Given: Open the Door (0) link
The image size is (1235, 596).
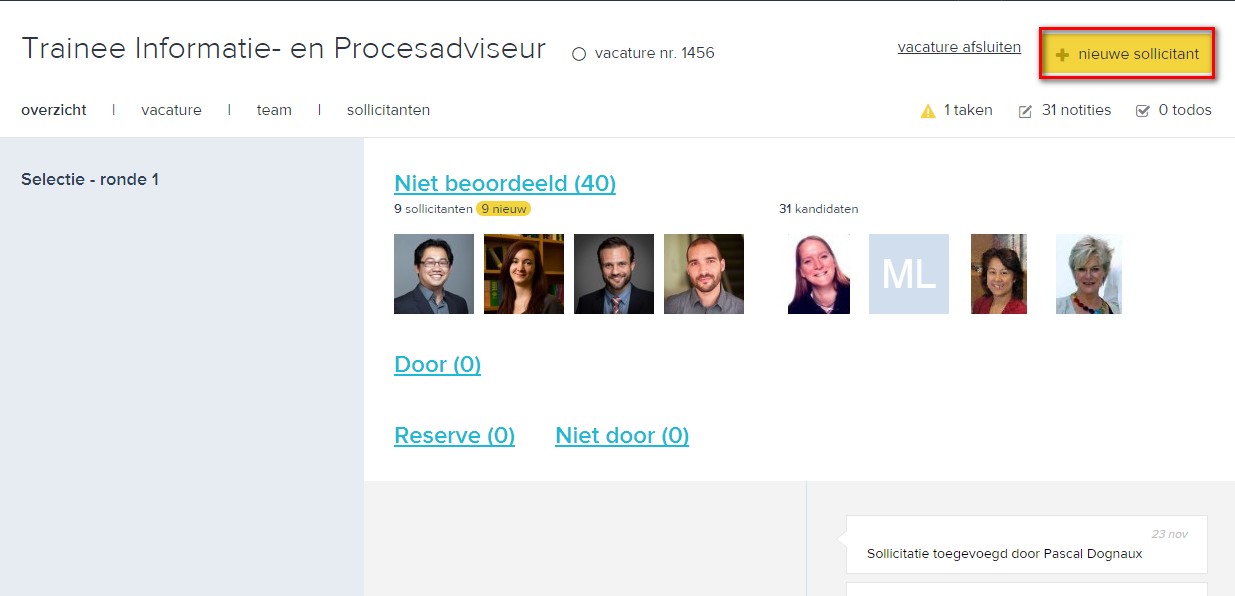Looking at the screenshot, I should (x=437, y=364).
